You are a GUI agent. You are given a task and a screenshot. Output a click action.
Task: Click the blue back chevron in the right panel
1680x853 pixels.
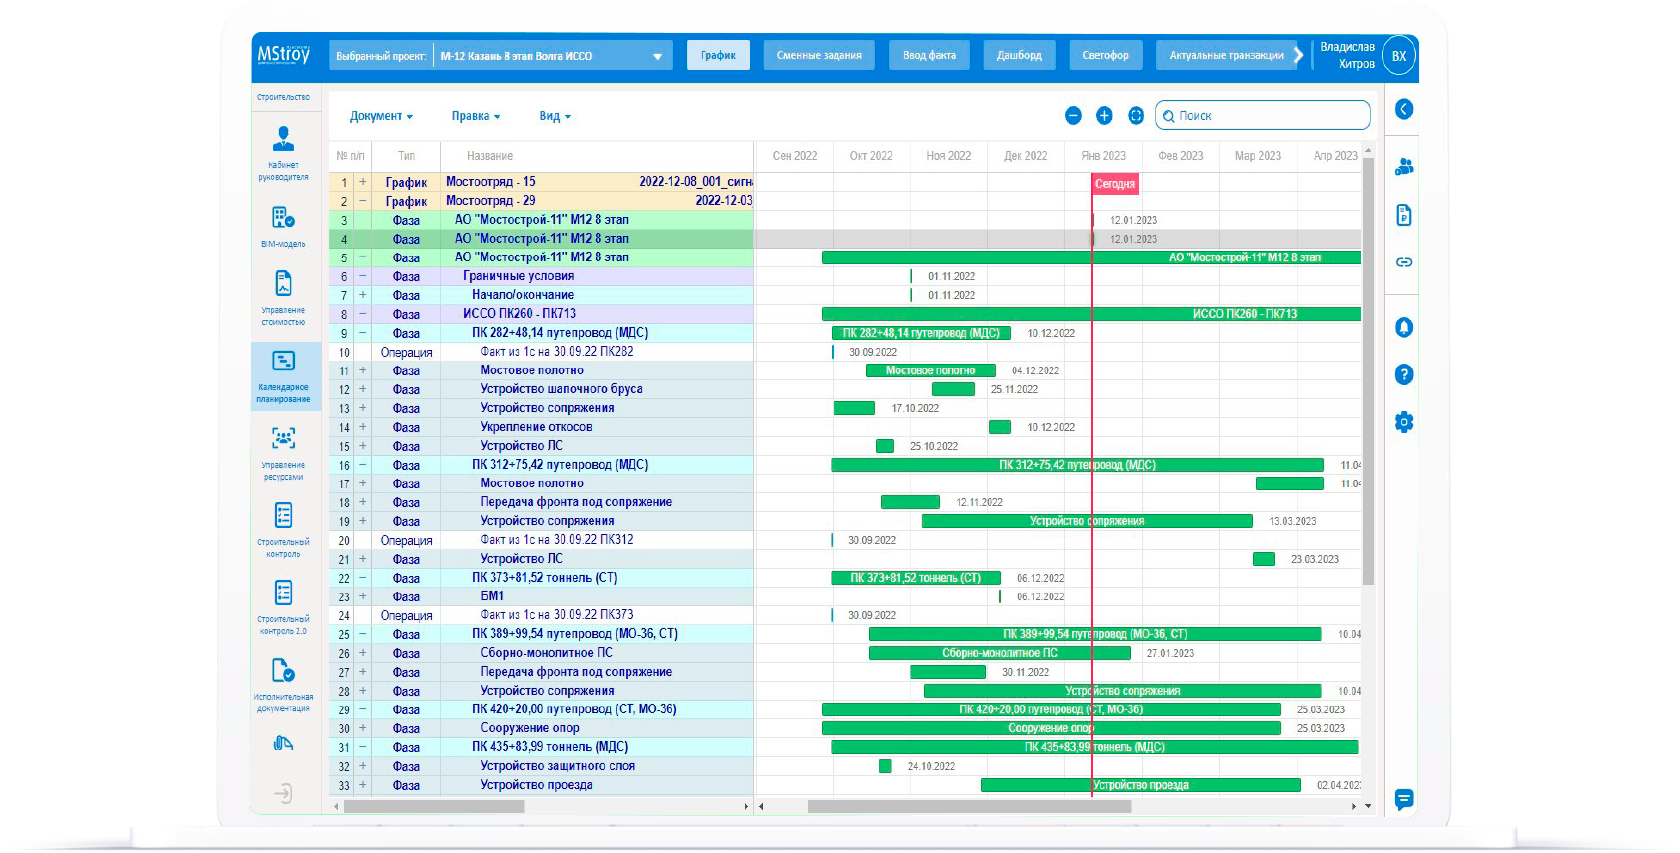pyautogui.click(x=1404, y=109)
